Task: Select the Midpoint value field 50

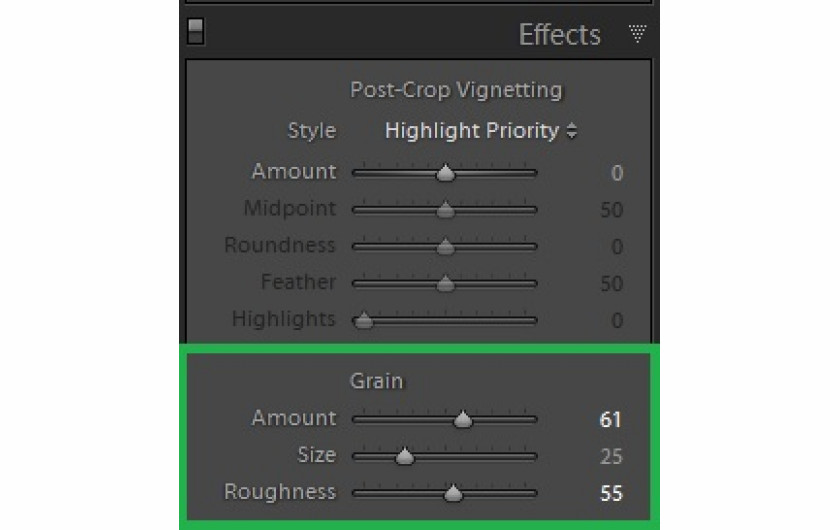Action: (611, 210)
